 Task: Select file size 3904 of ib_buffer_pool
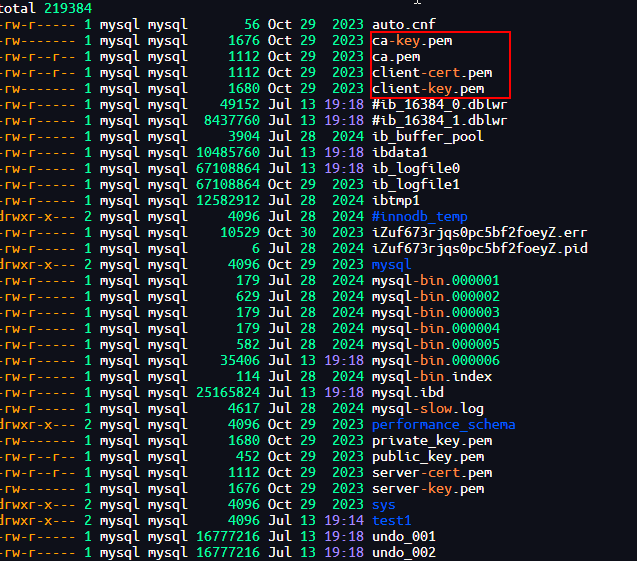tap(244, 136)
